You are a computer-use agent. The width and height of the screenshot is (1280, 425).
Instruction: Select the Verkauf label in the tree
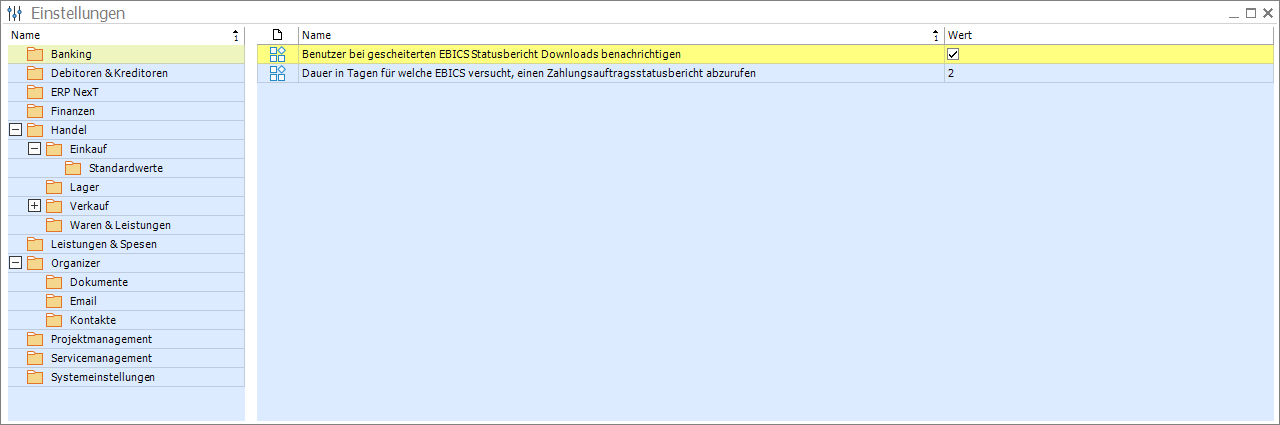pyautogui.click(x=89, y=206)
